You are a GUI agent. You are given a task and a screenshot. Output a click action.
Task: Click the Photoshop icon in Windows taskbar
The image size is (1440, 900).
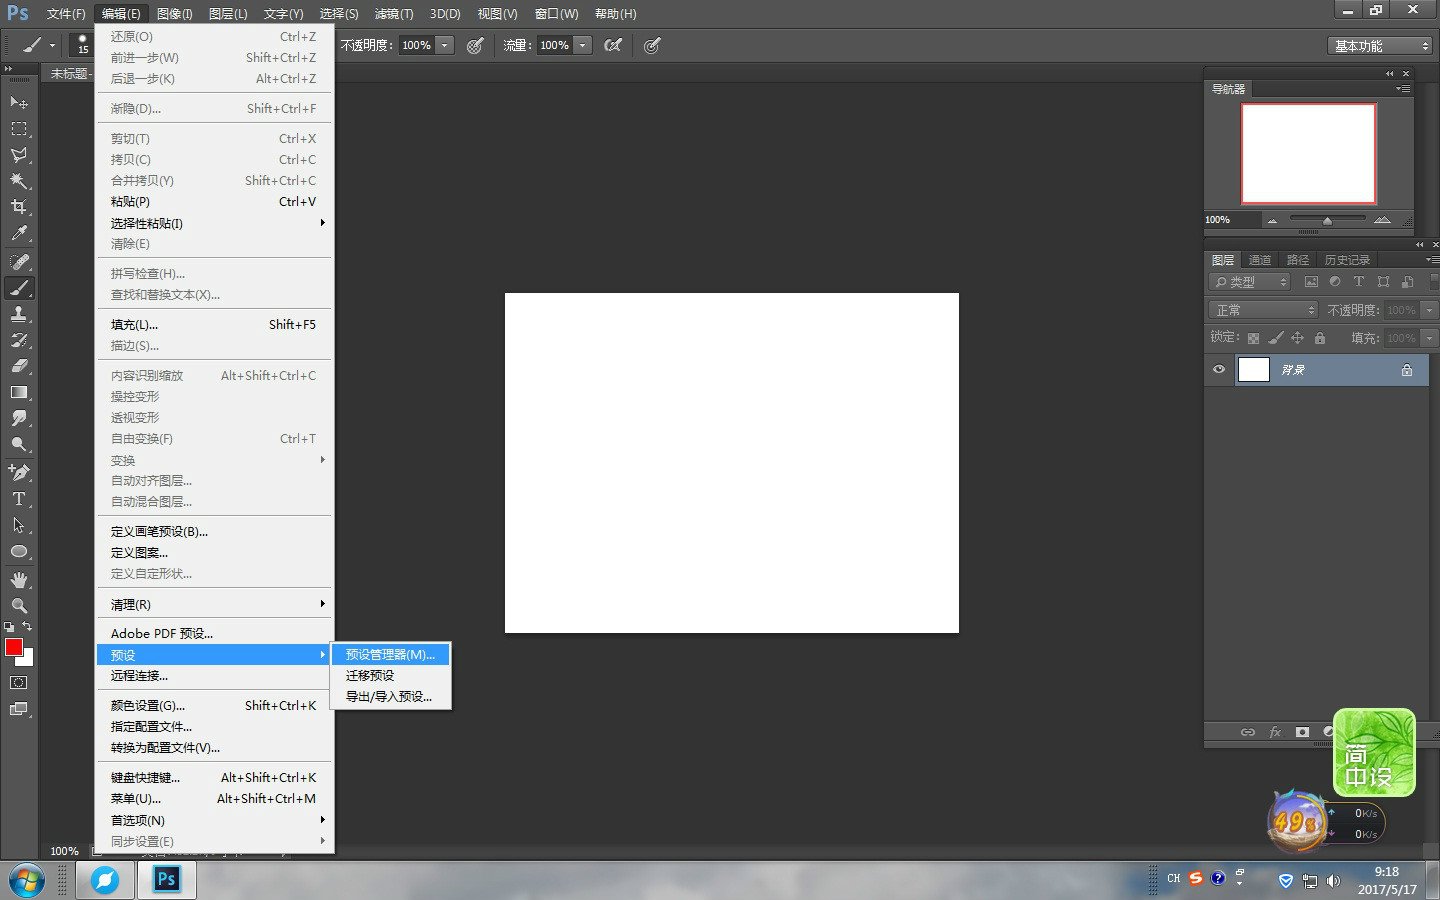pos(166,879)
